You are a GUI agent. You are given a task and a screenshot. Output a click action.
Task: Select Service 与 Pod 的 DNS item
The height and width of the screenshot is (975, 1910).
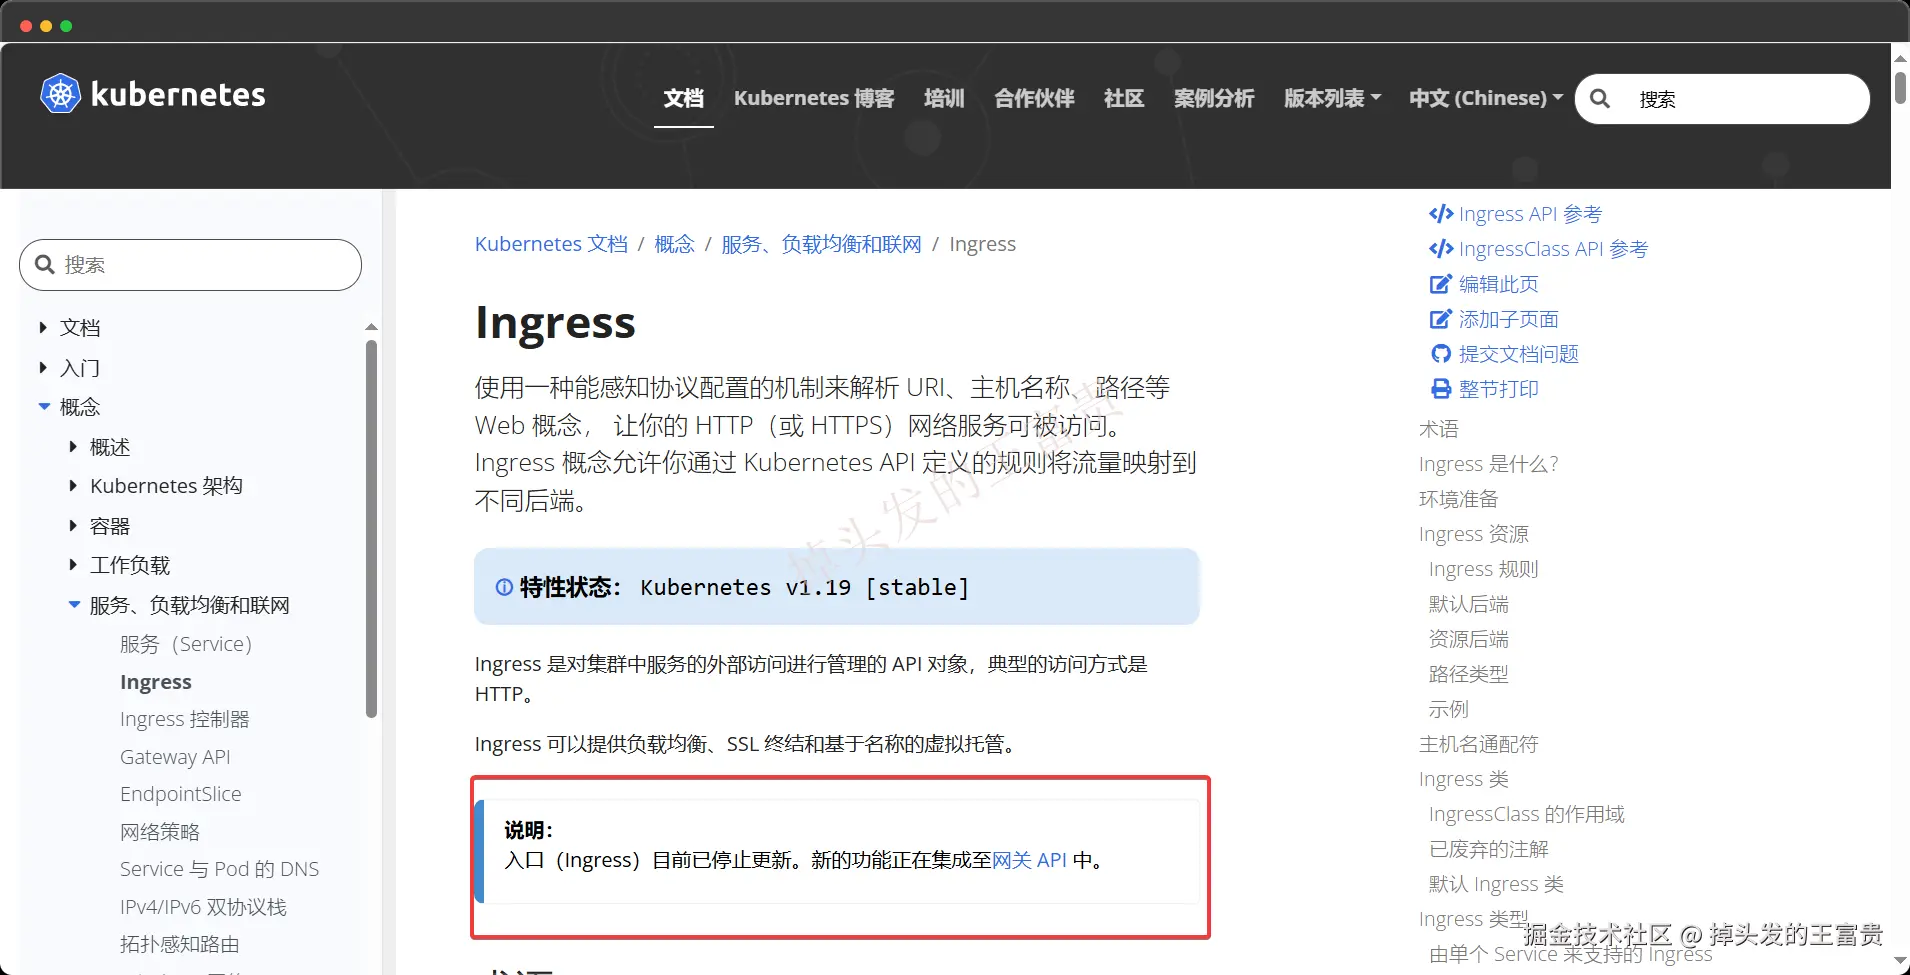point(220,869)
